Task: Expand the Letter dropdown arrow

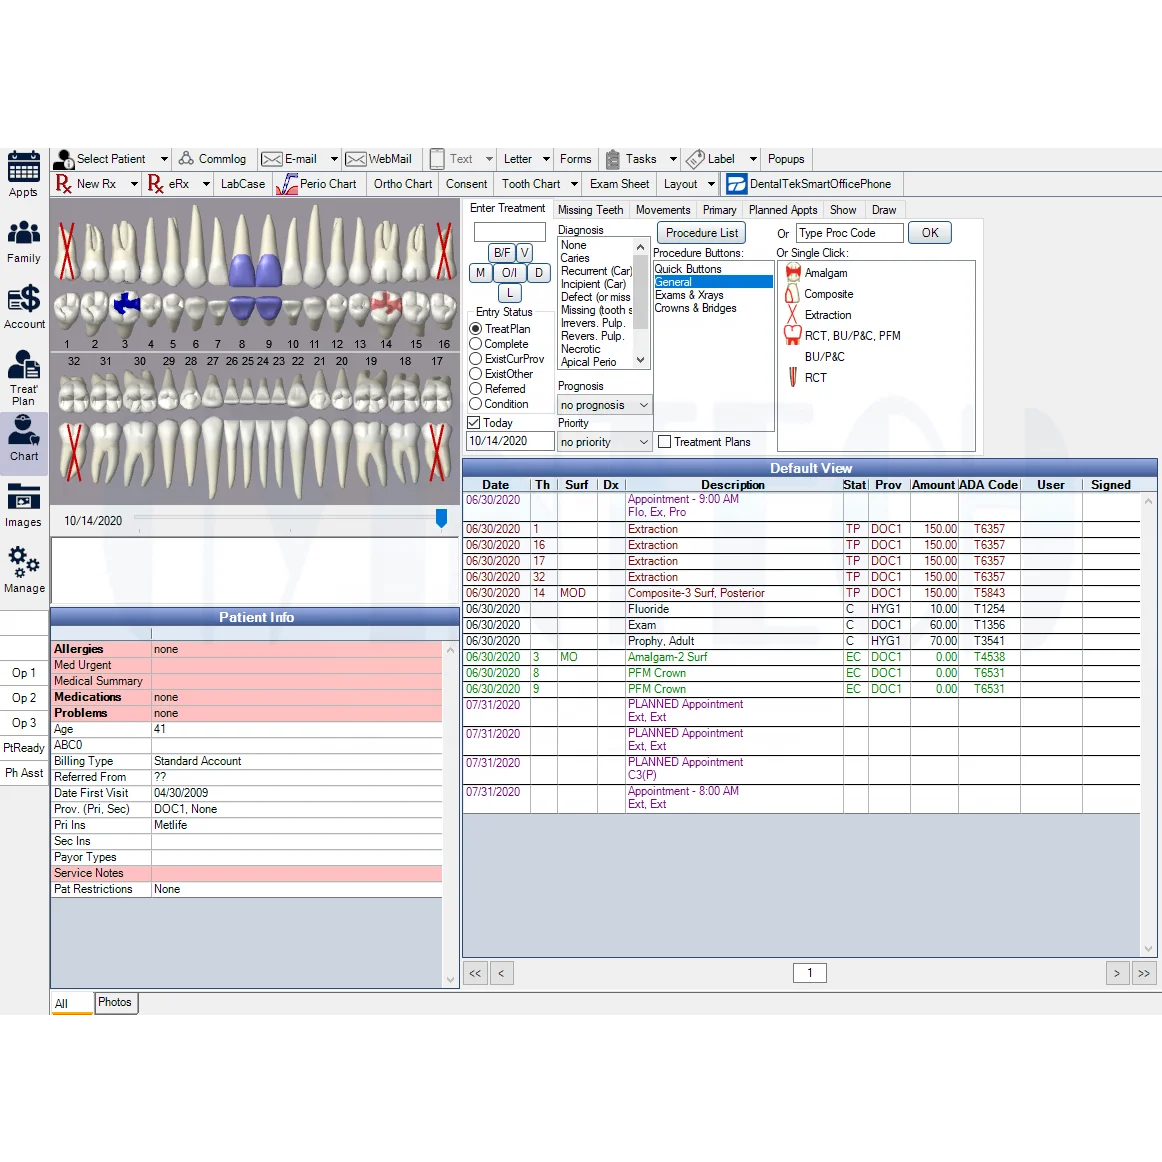Action: coord(546,159)
